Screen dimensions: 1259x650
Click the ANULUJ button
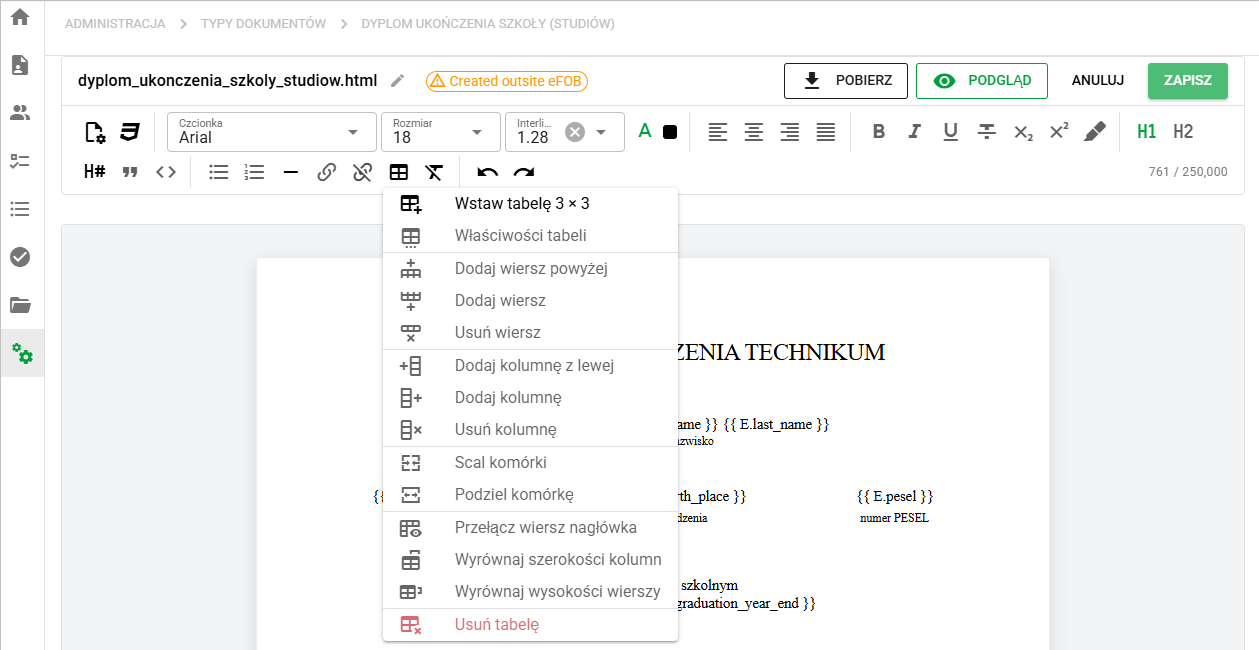point(1098,81)
